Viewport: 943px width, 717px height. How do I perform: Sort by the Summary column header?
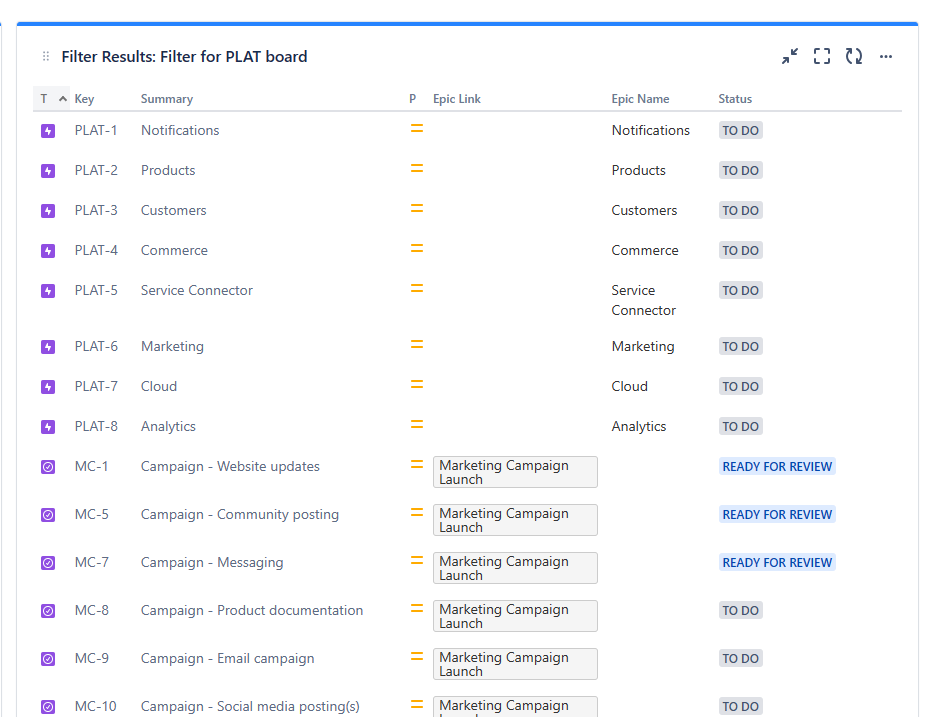[167, 99]
